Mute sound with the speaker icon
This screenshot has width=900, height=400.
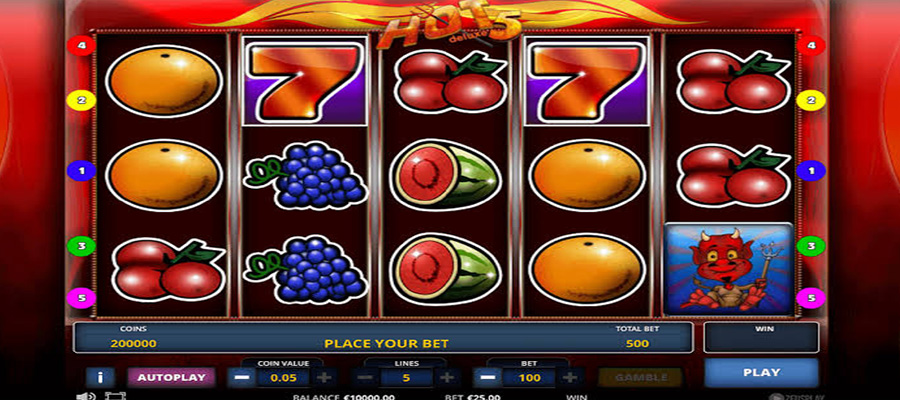[86, 396]
